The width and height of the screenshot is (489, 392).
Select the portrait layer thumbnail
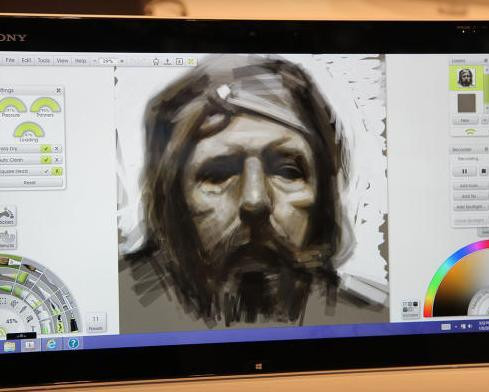click(x=466, y=78)
